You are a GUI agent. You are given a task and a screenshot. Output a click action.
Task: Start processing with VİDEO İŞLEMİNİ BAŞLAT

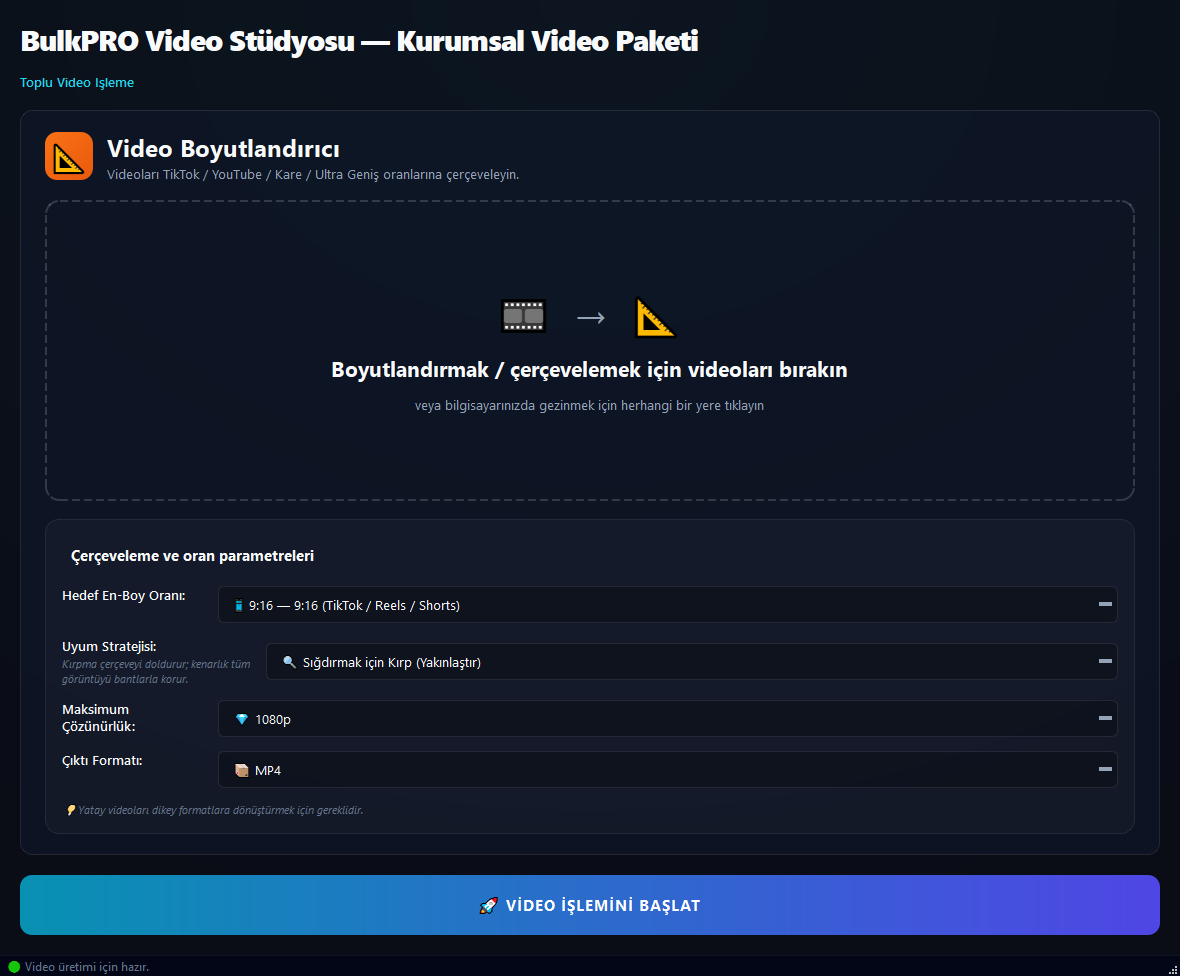[x=589, y=905]
